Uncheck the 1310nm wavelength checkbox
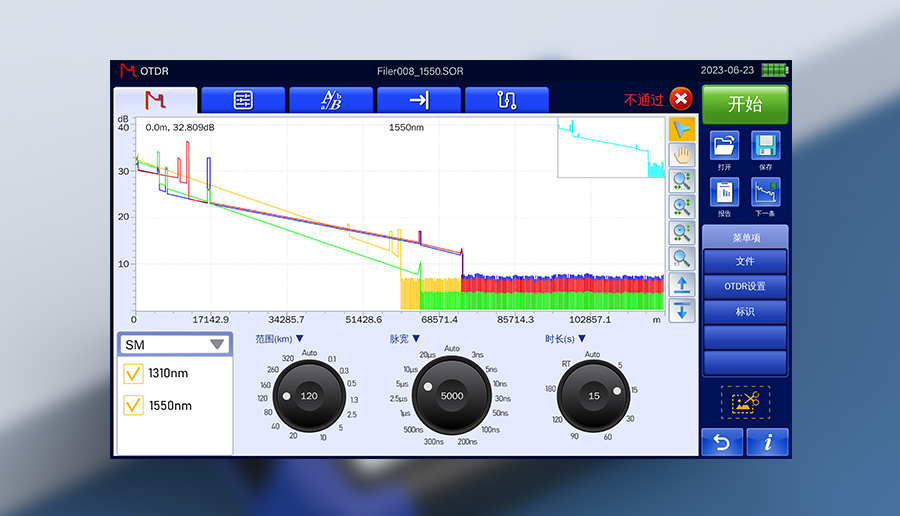This screenshot has height=516, width=900. point(133,374)
